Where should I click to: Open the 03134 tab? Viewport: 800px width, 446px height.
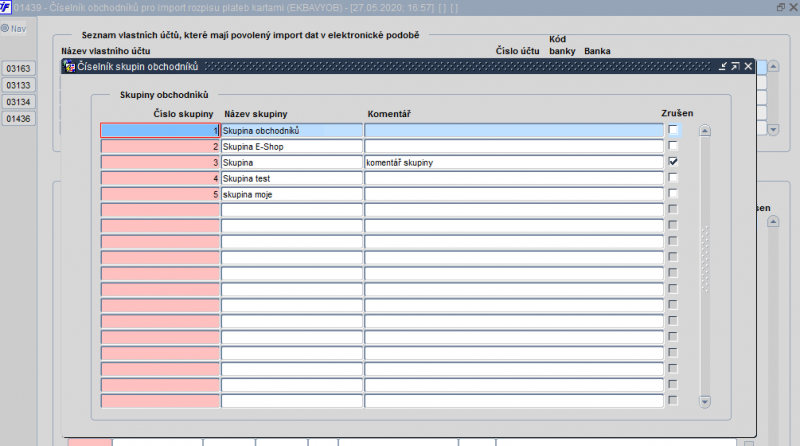pyautogui.click(x=18, y=102)
